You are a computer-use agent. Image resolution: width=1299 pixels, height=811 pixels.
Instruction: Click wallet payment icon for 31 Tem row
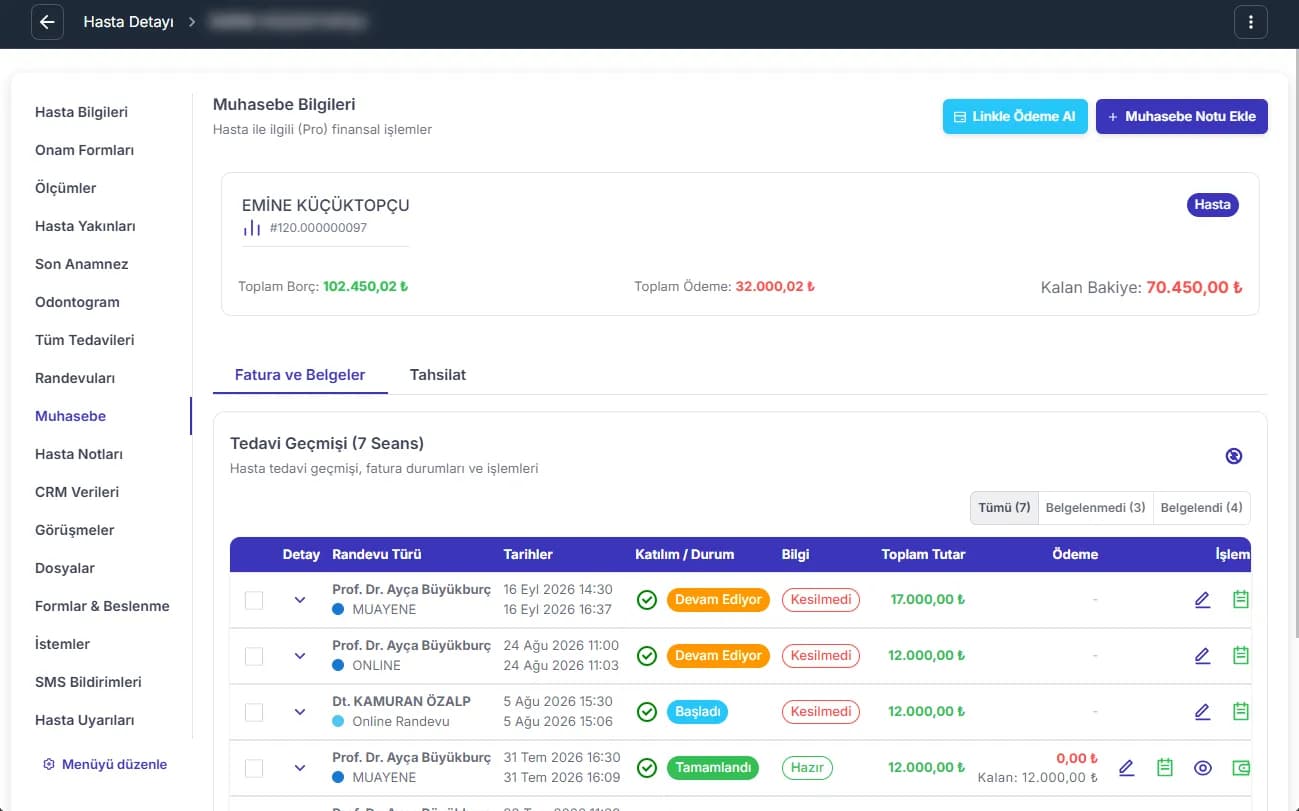click(x=1242, y=768)
